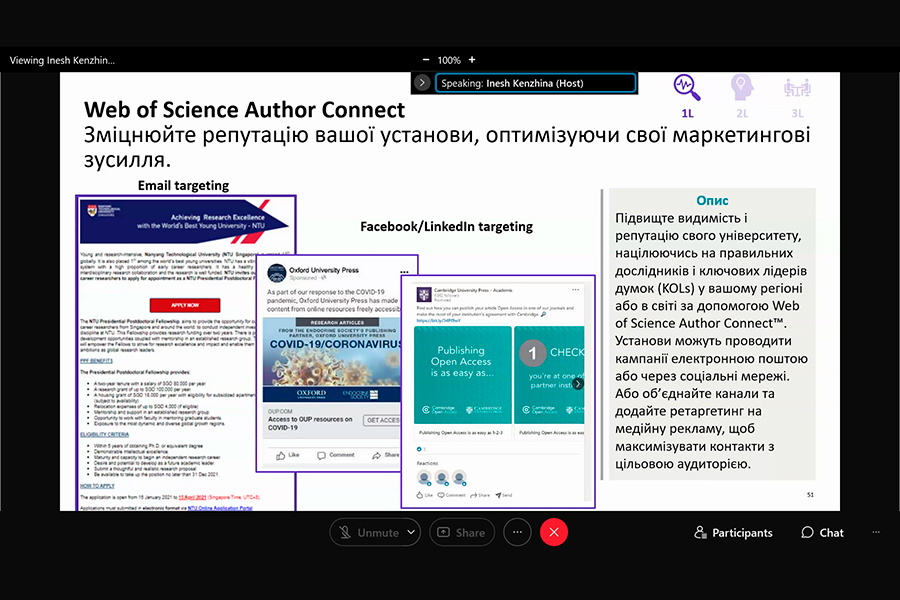Comment on the Cambridge LinkedIn post
The height and width of the screenshot is (600, 900).
click(x=451, y=495)
